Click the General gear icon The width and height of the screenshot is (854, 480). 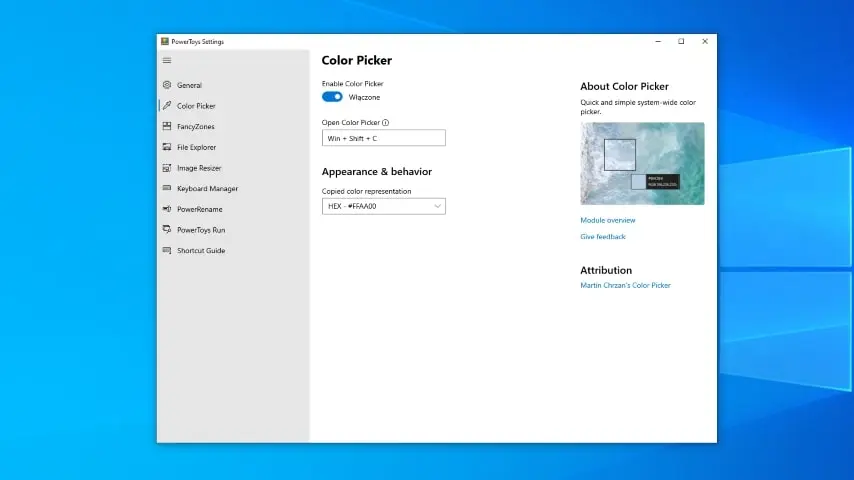[167, 85]
